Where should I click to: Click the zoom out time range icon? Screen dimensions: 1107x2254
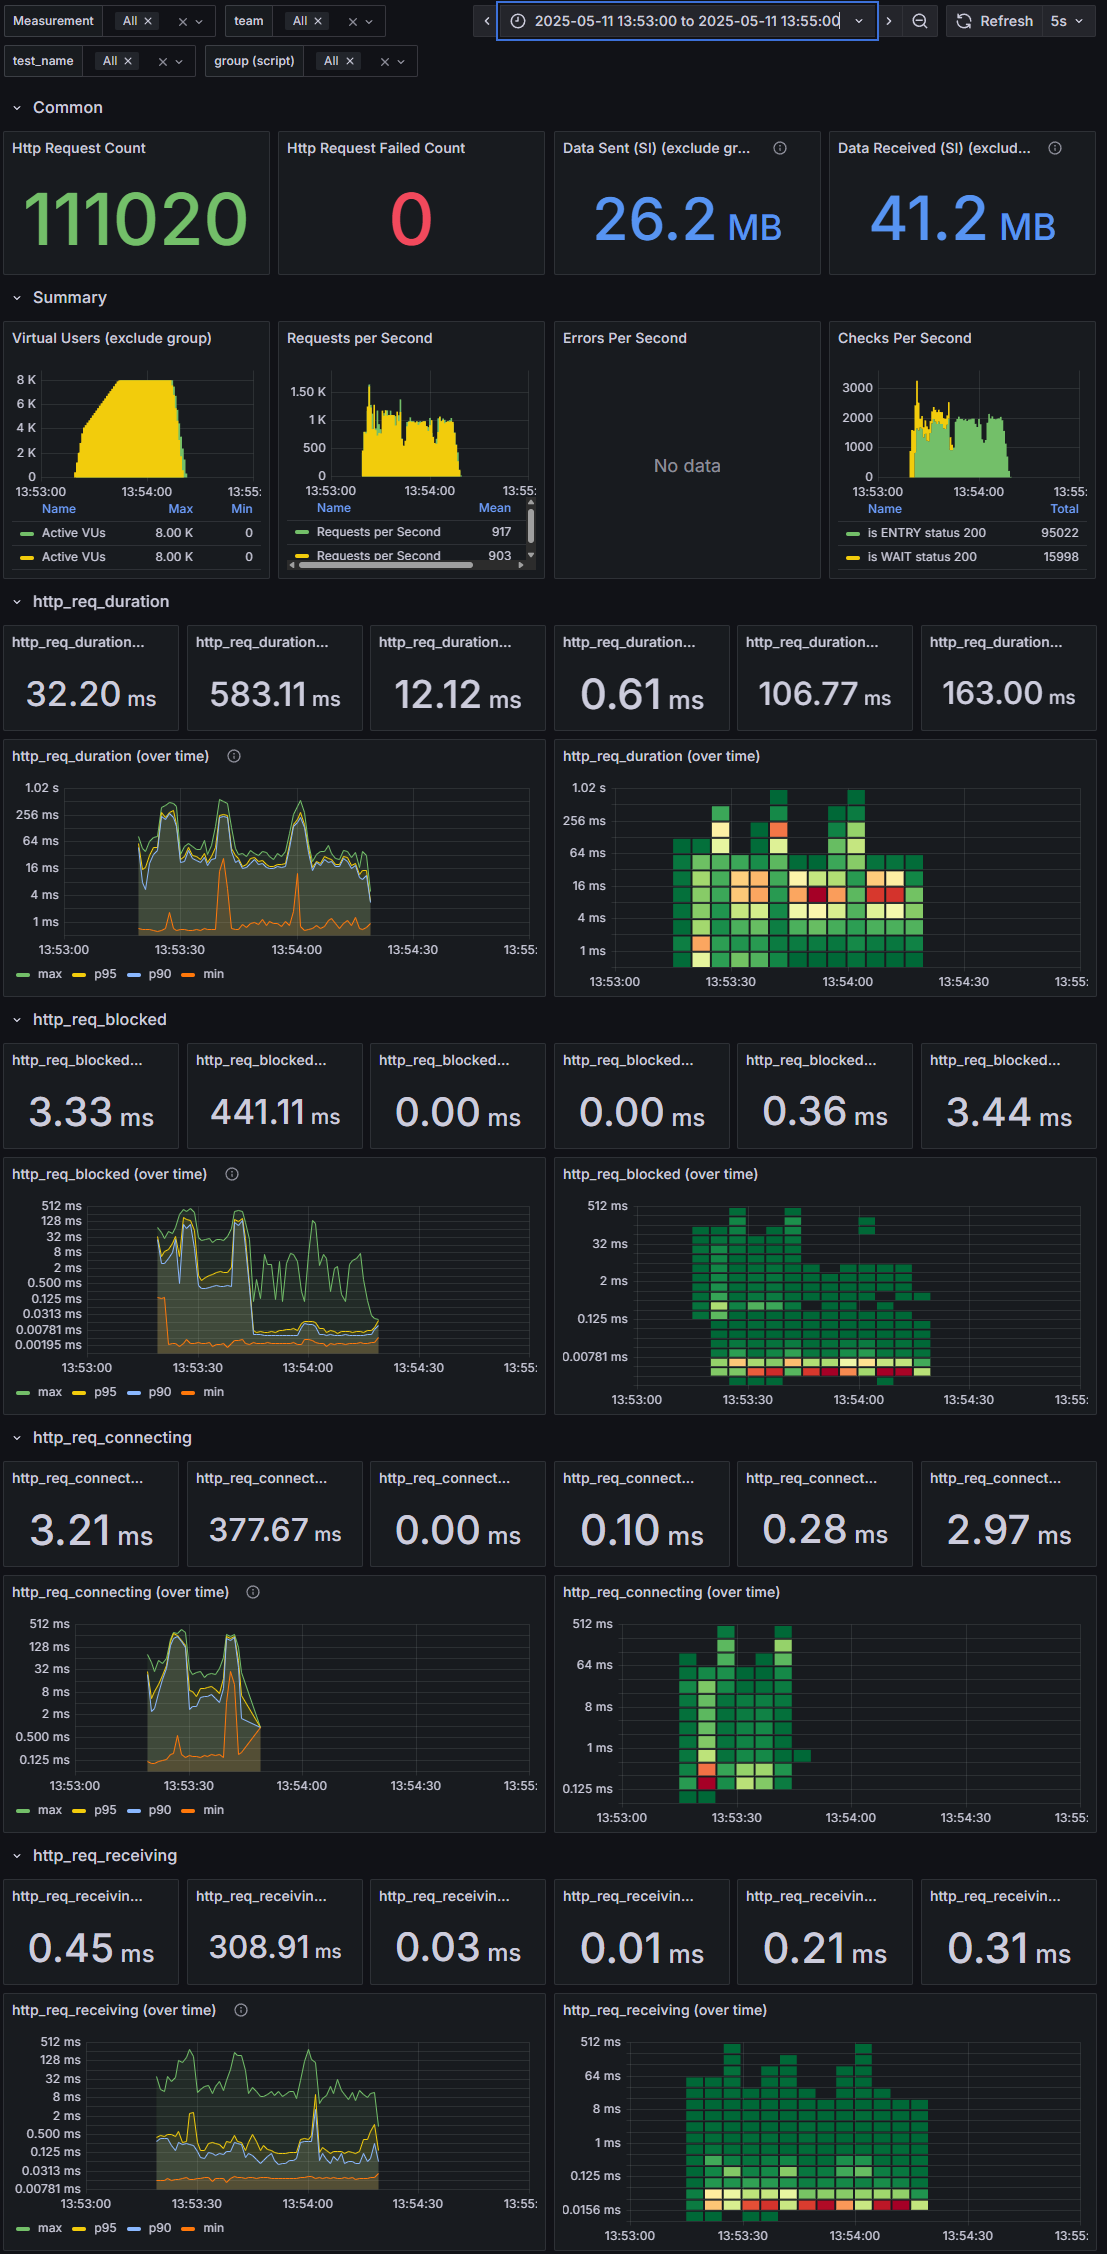pyautogui.click(x=920, y=21)
